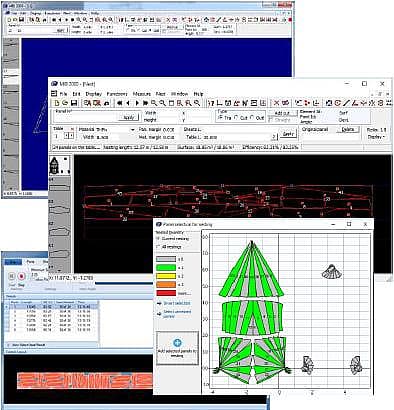The image size is (394, 410).
Task: Open the Functions menu
Action: [117, 94]
